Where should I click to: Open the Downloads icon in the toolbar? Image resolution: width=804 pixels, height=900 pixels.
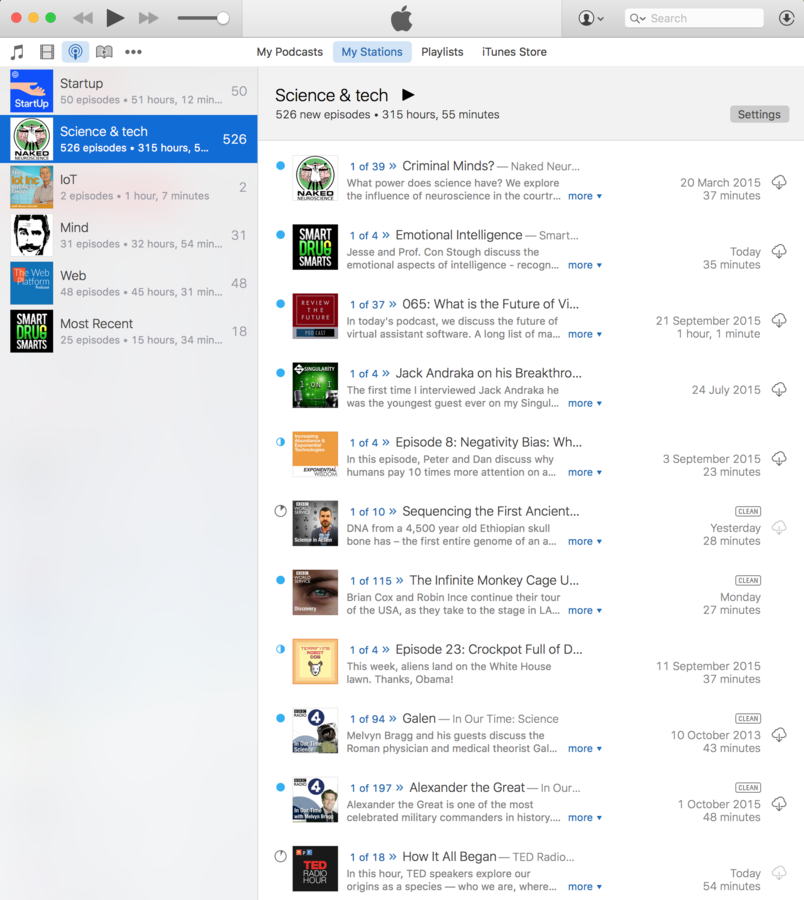click(786, 18)
